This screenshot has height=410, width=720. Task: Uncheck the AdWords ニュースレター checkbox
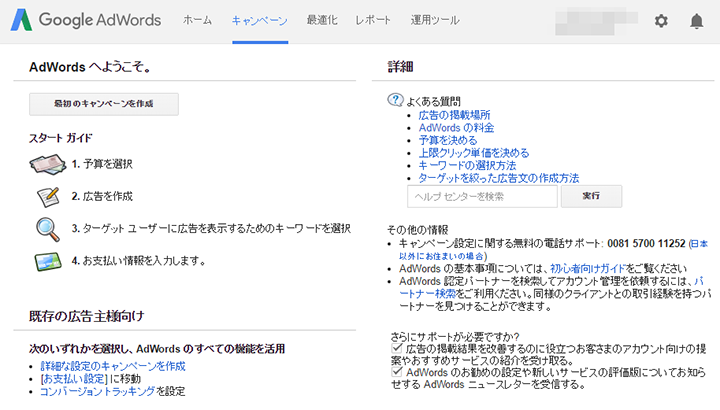click(x=397, y=371)
